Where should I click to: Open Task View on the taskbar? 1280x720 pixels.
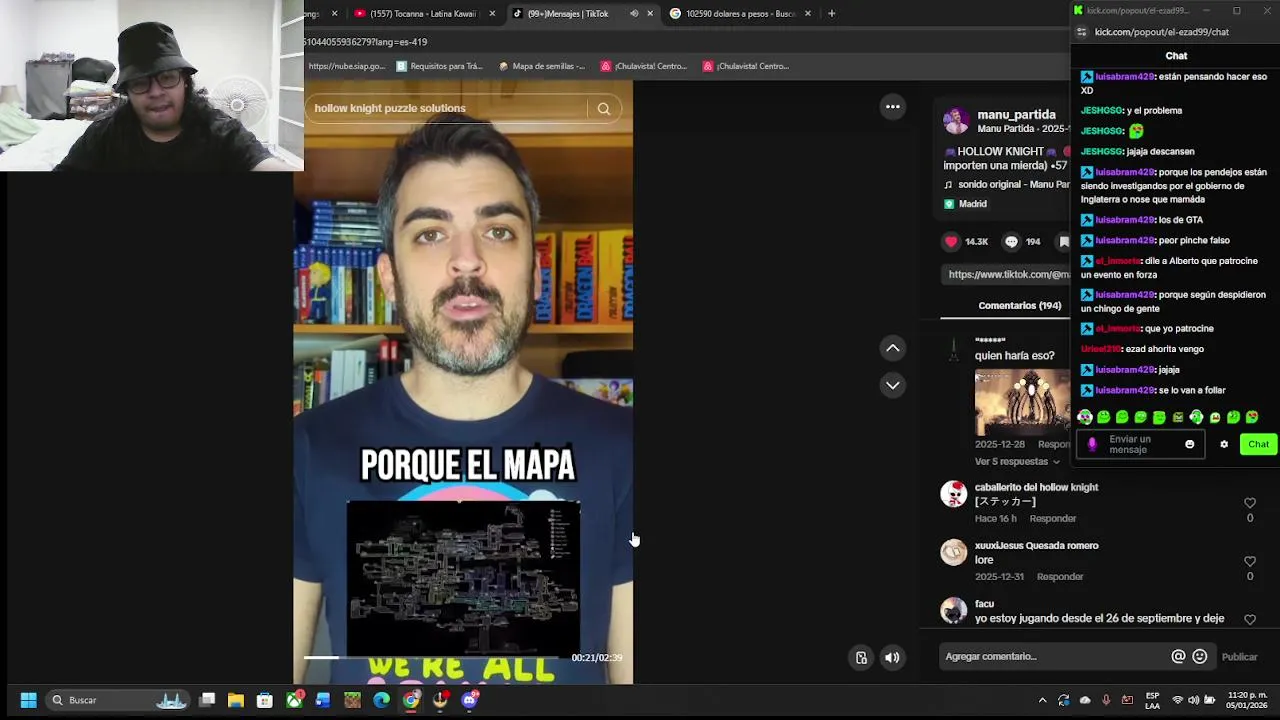(x=207, y=700)
